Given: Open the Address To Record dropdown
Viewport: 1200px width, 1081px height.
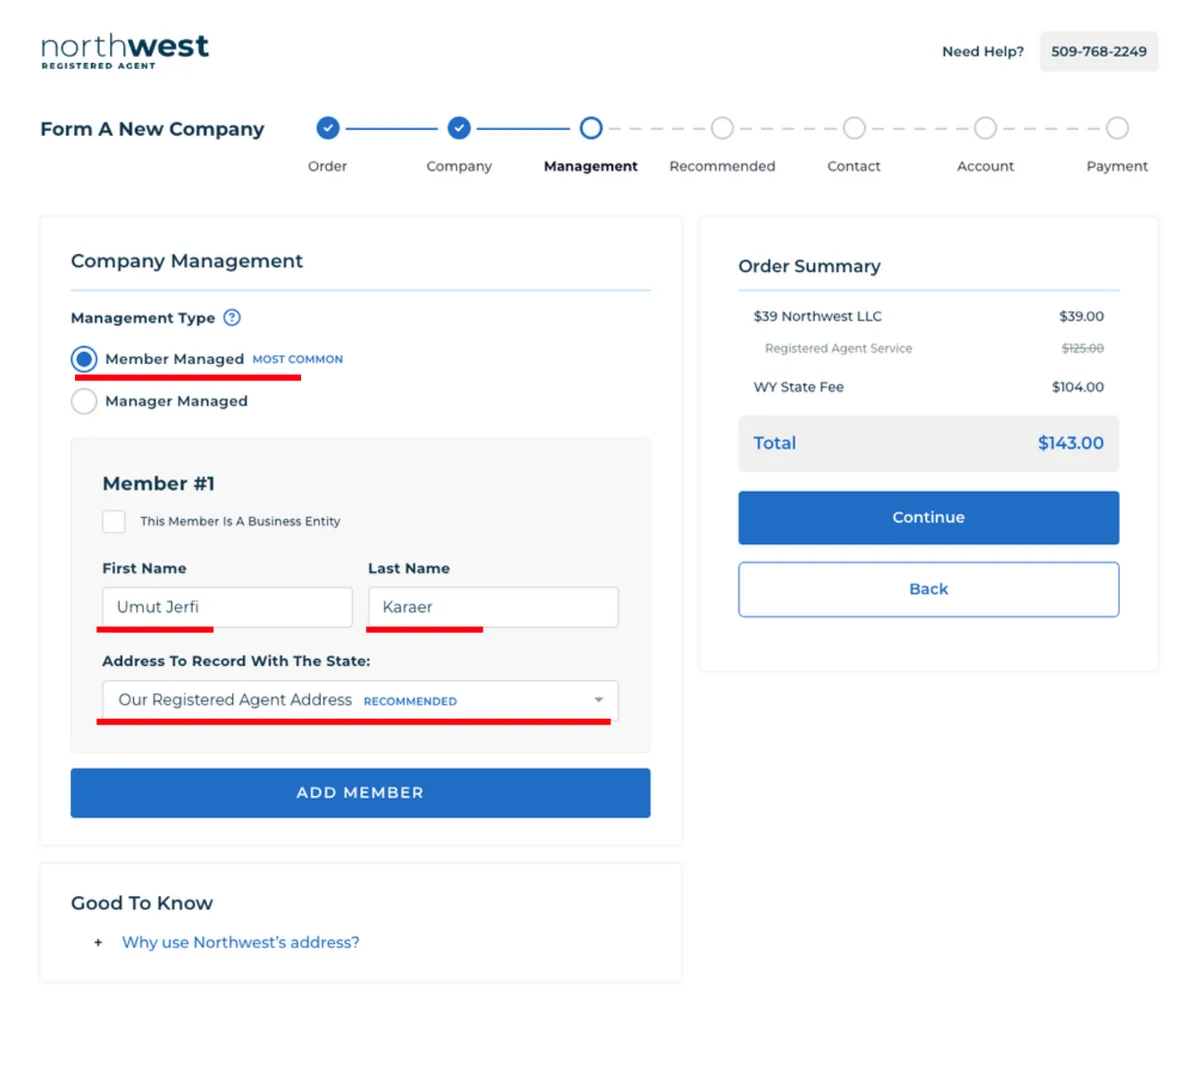Looking at the screenshot, I should tap(360, 700).
